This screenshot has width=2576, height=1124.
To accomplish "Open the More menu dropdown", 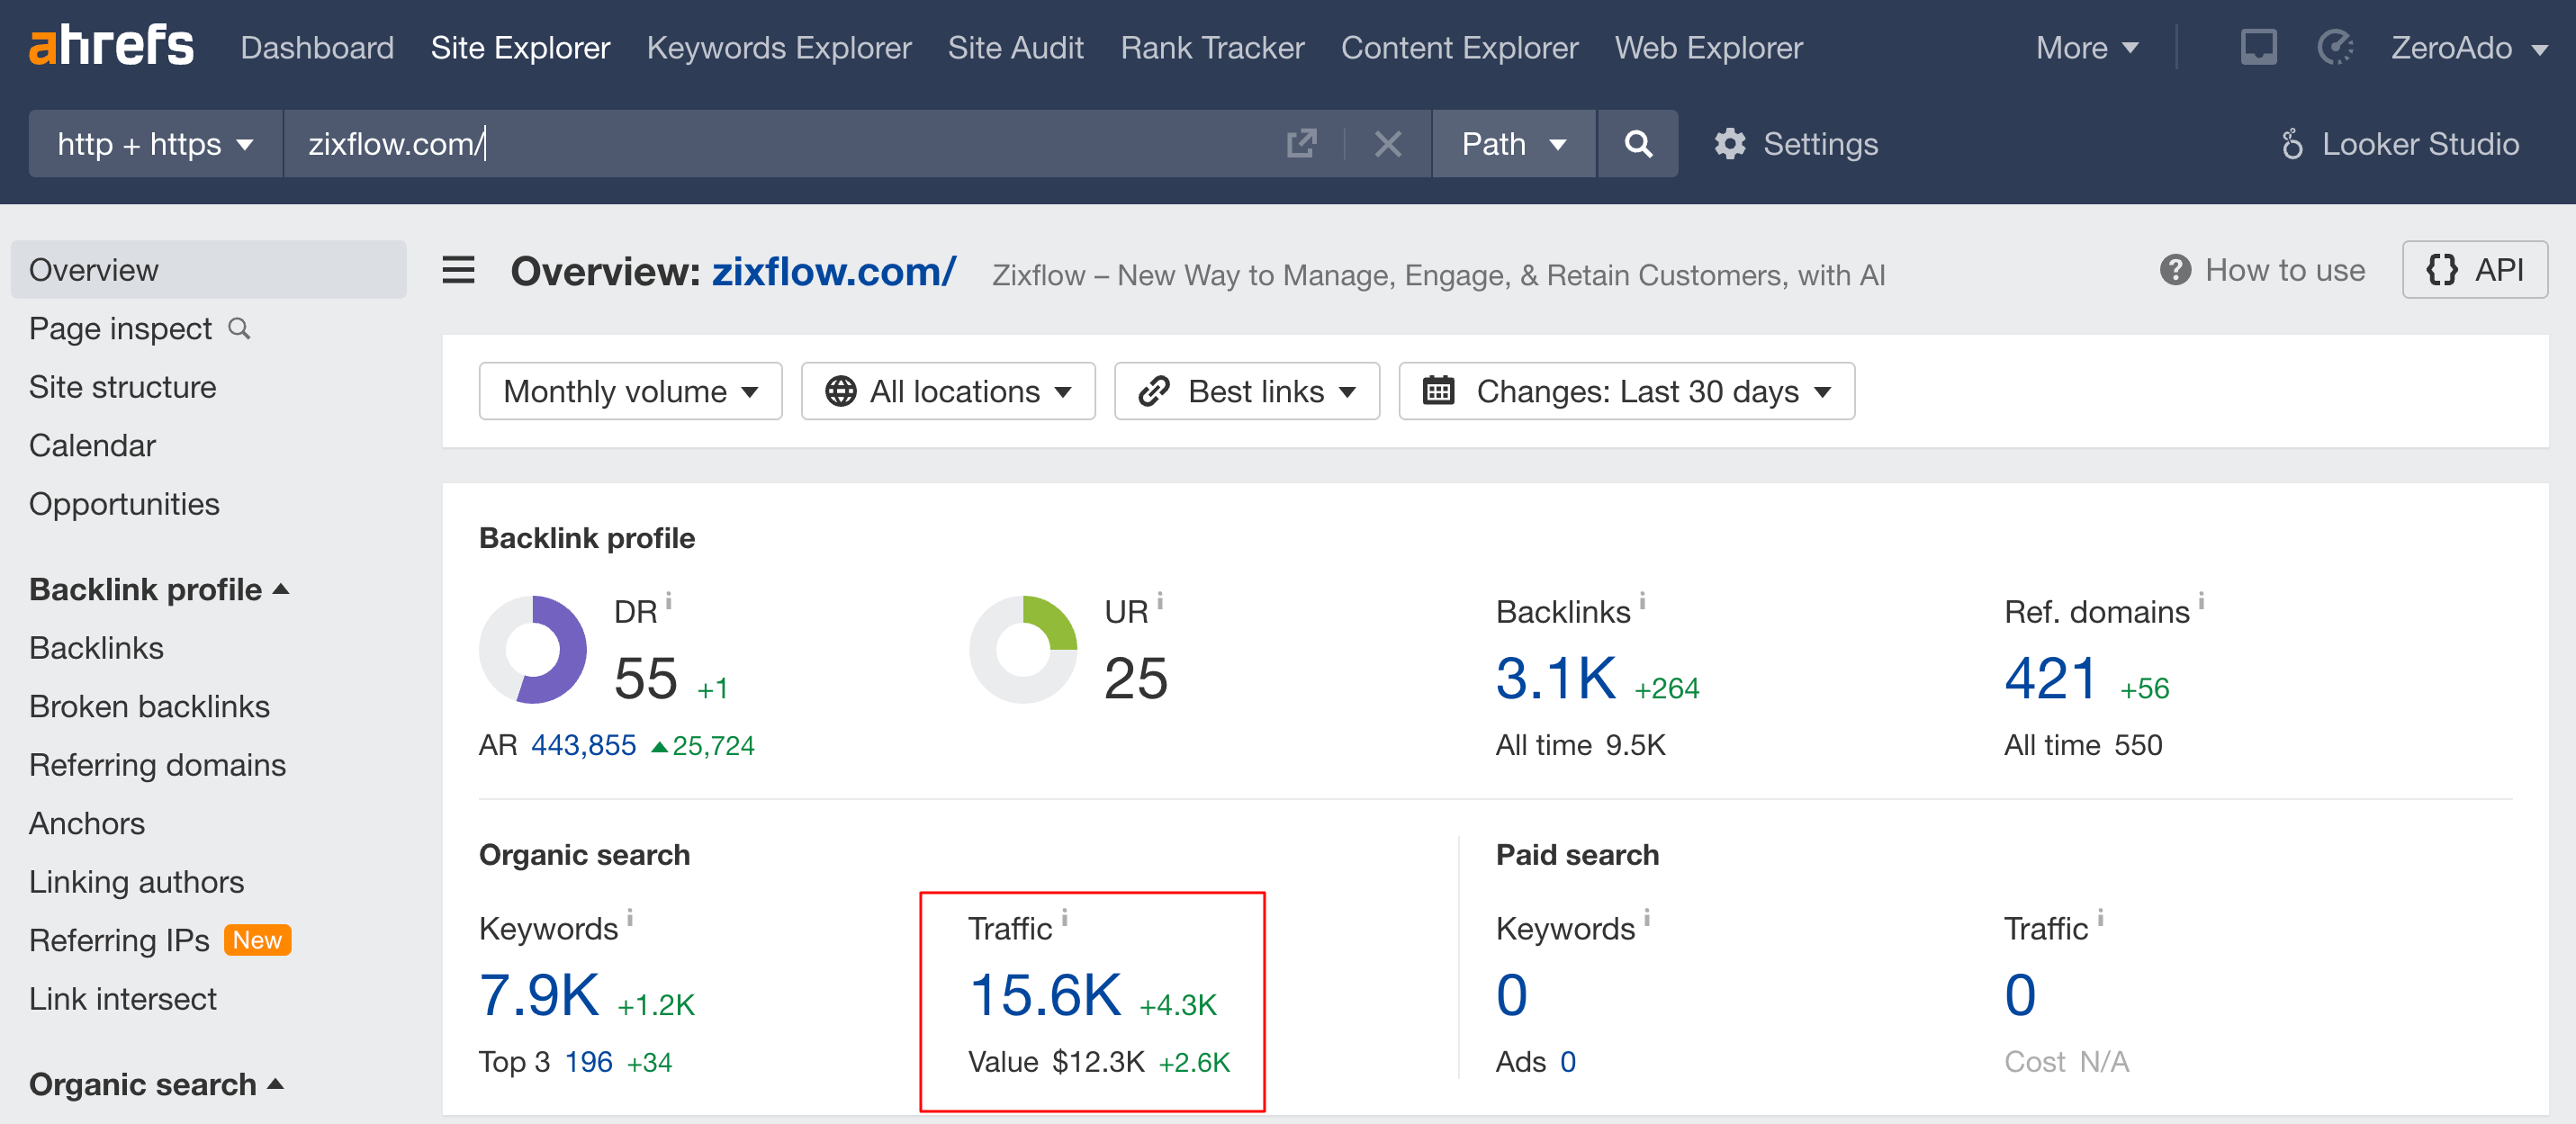I will point(2087,47).
